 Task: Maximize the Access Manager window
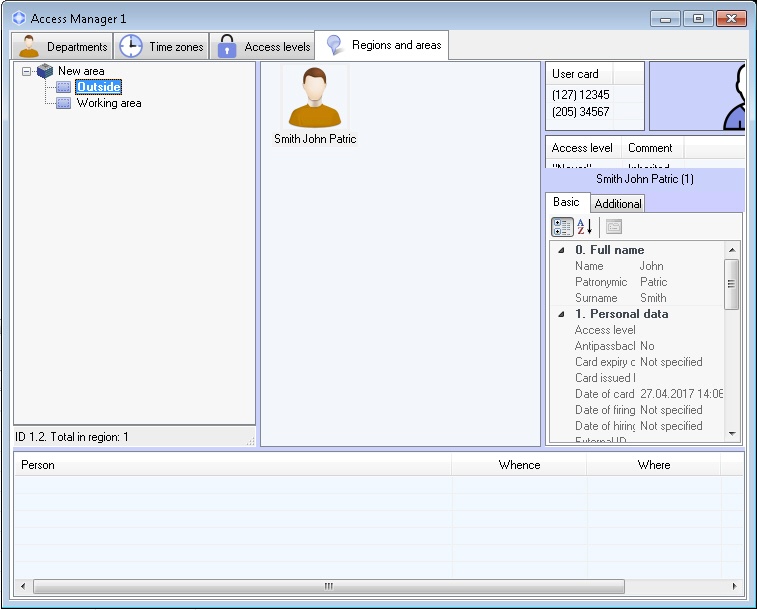(698, 19)
